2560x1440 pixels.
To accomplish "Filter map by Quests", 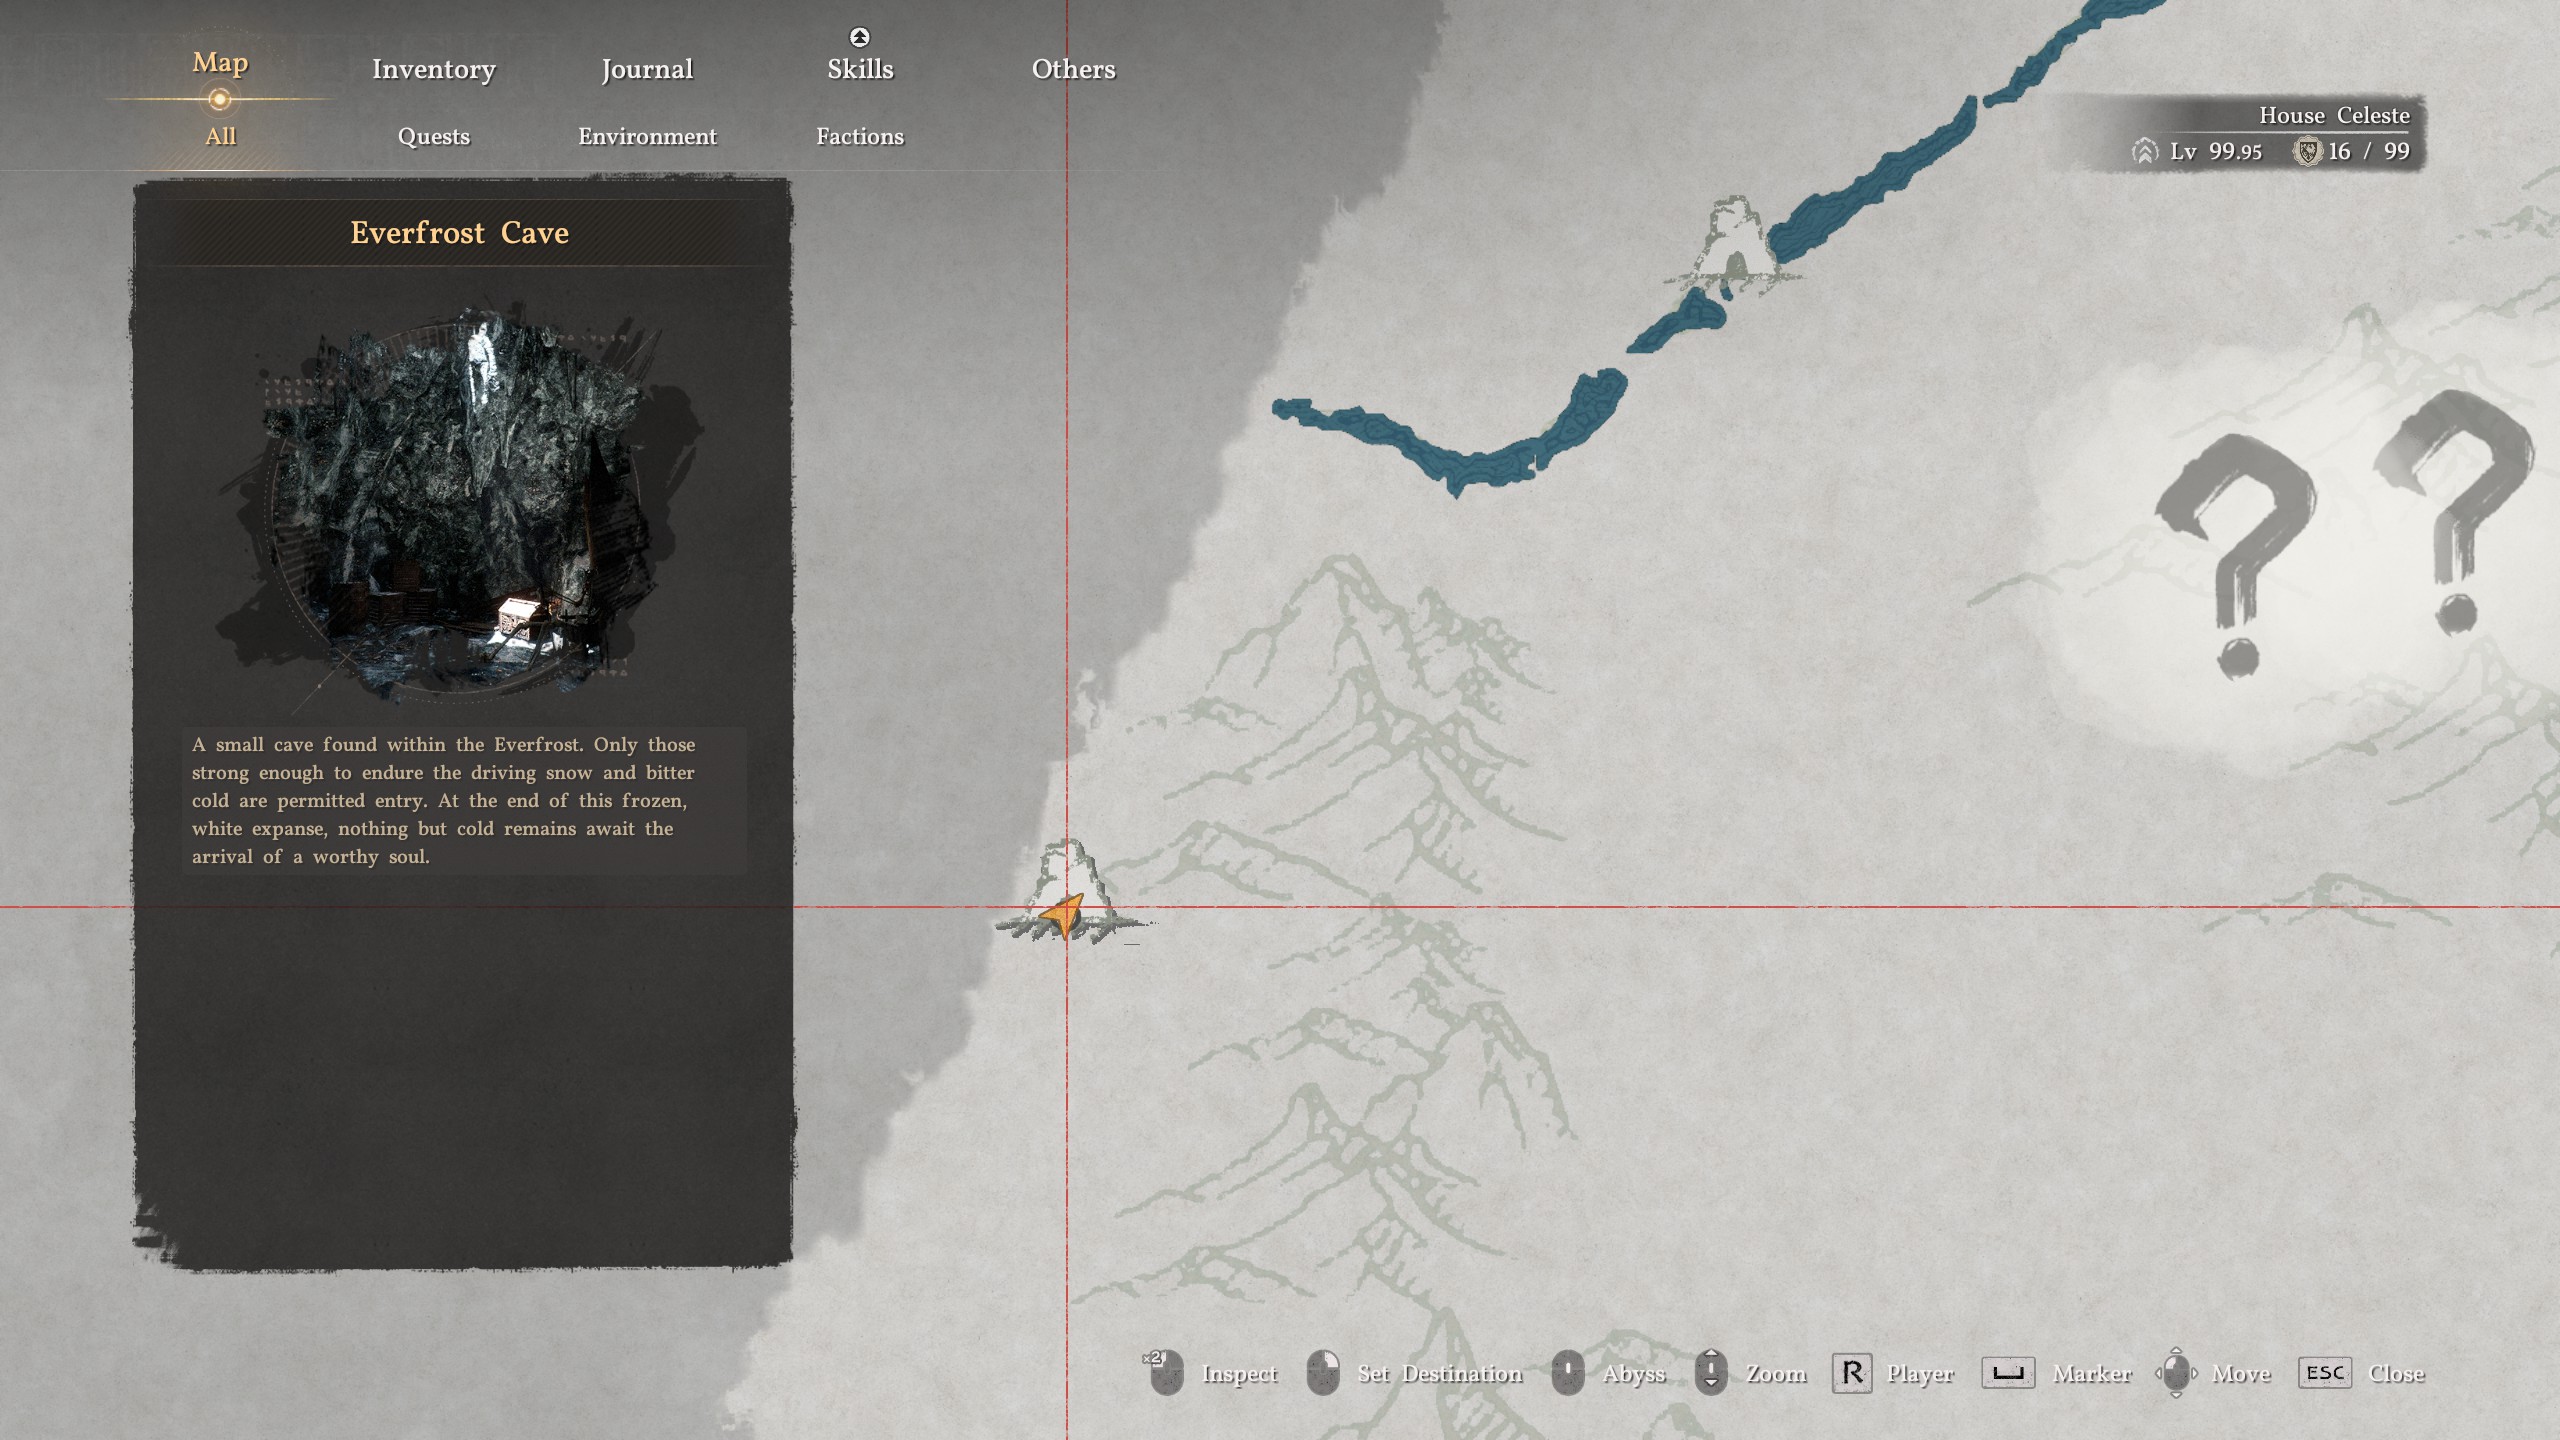I will pyautogui.click(x=434, y=136).
